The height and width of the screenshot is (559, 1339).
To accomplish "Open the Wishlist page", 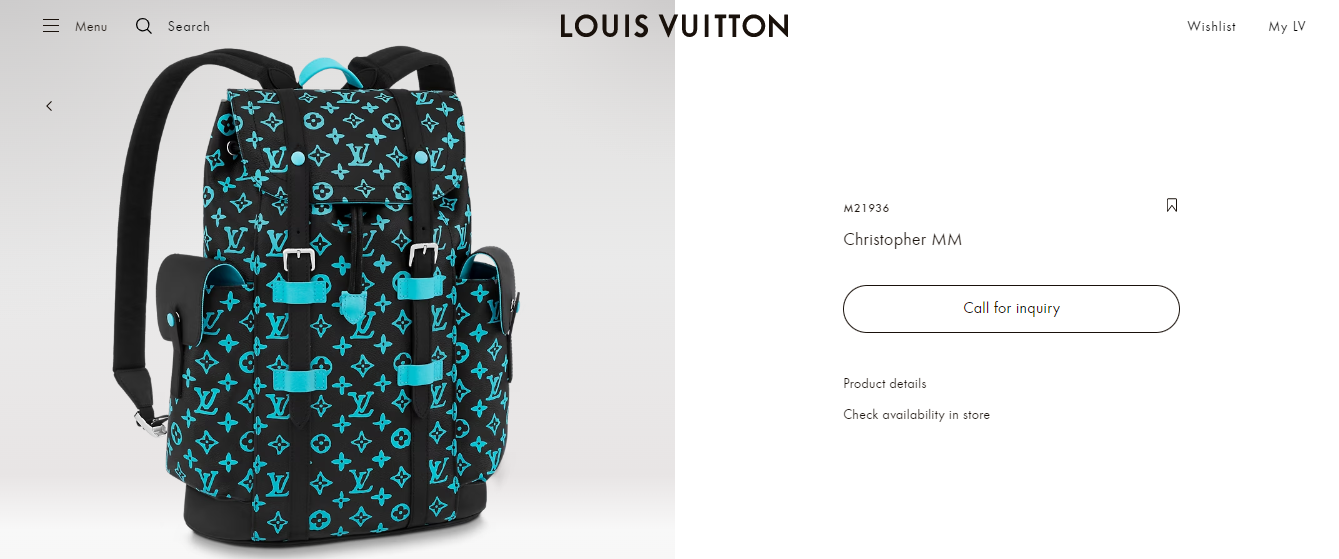I will [x=1211, y=27].
